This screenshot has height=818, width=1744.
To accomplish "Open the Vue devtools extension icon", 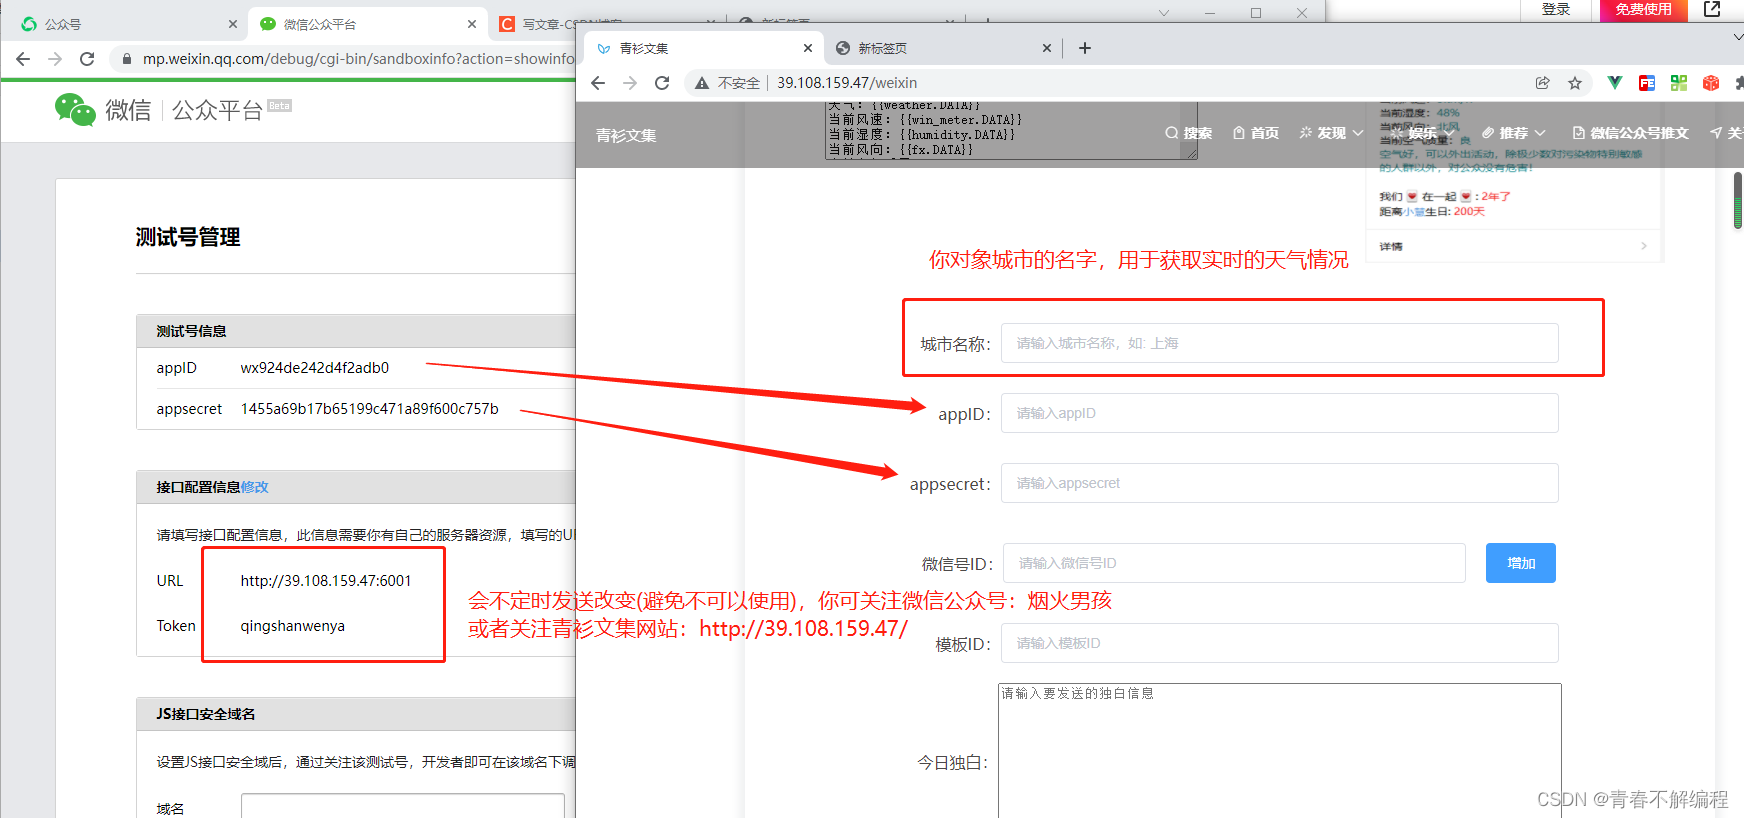I will click(1615, 83).
